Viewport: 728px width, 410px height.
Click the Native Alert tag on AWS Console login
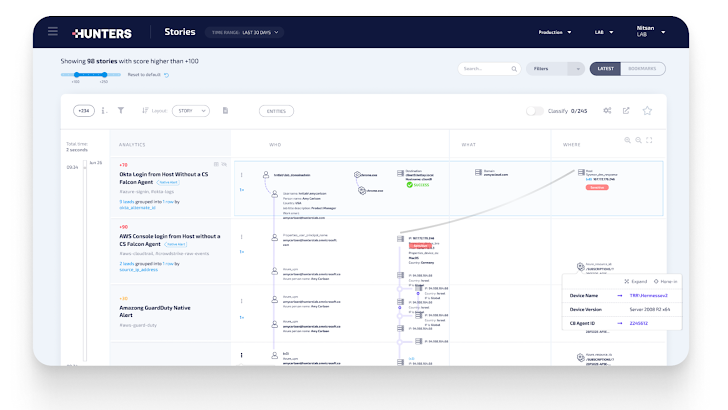(x=176, y=244)
